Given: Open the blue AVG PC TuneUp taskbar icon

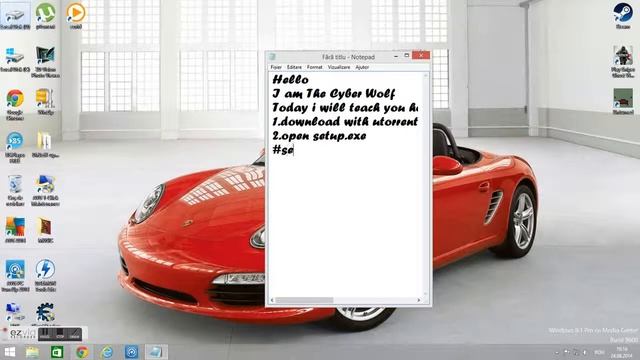Looking at the screenshot, I should 131,352.
